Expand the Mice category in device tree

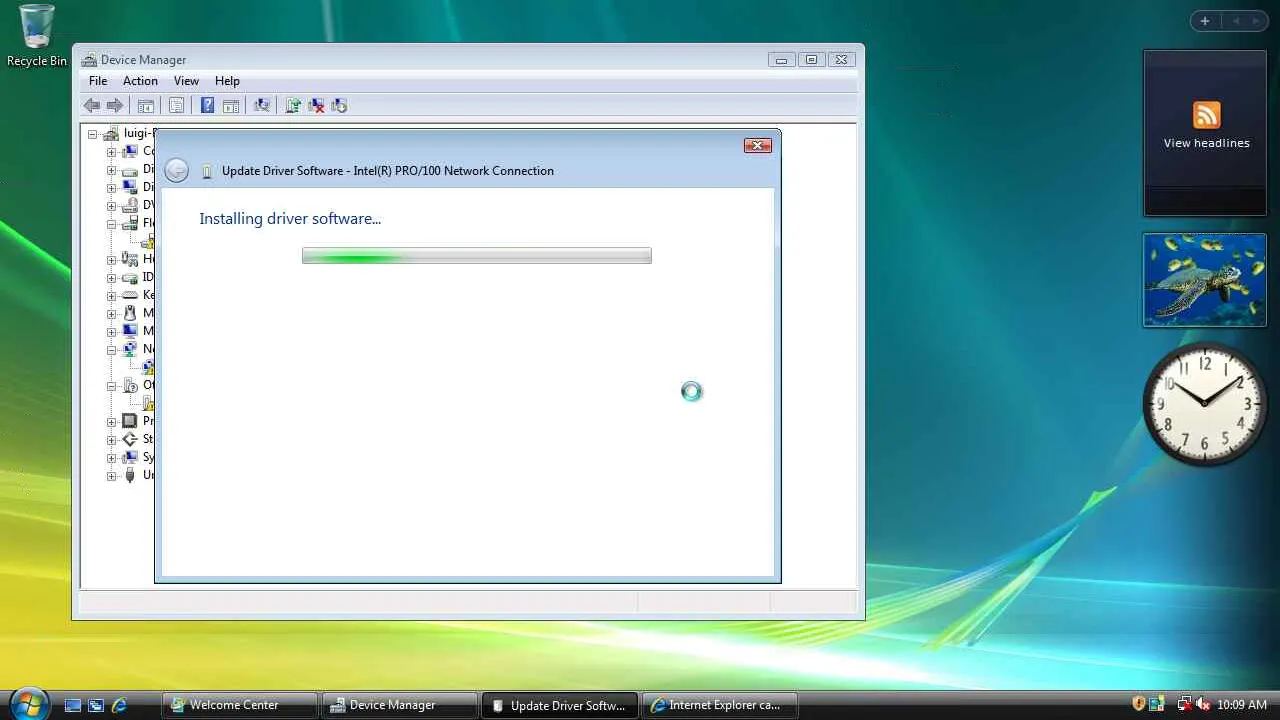pyautogui.click(x=112, y=314)
